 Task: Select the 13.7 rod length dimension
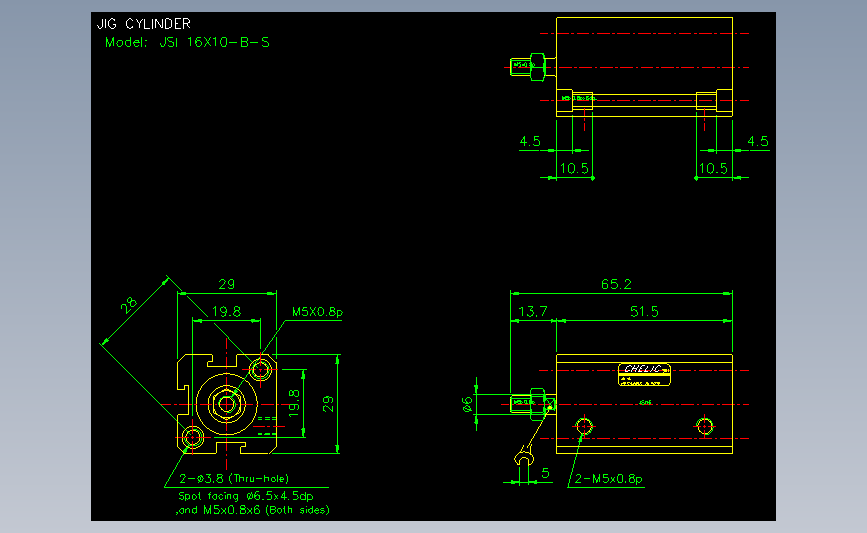(532, 311)
